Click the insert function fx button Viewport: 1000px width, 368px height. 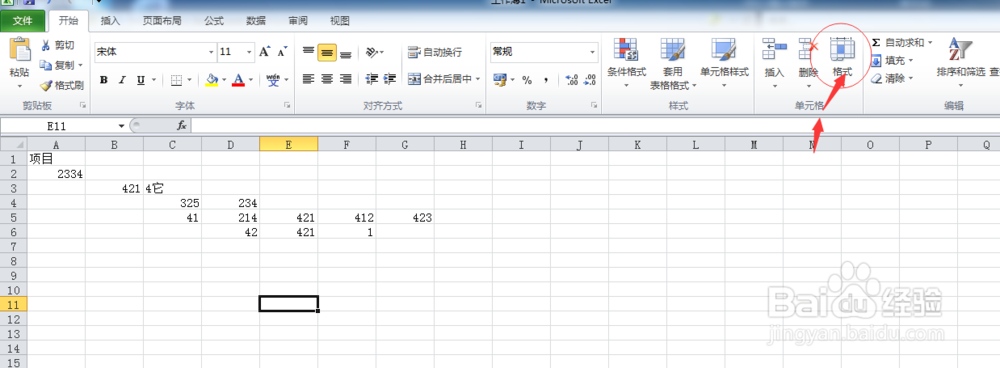(182, 126)
